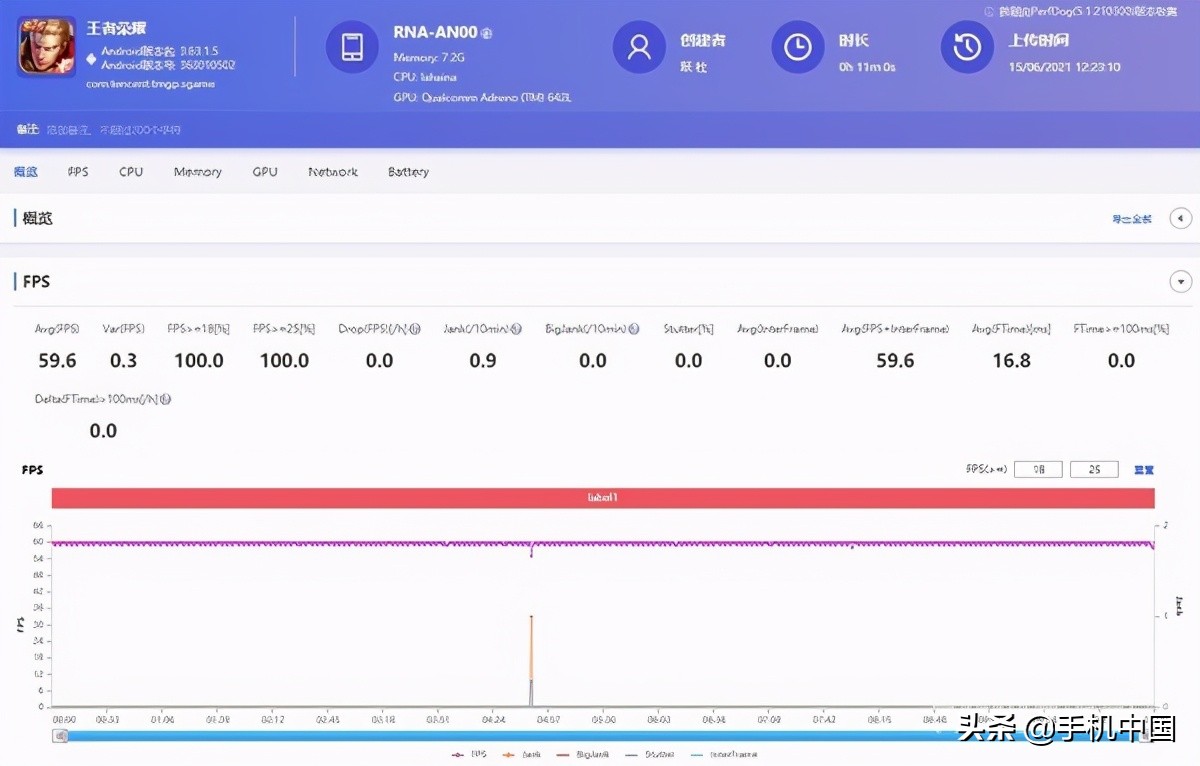The height and width of the screenshot is (766, 1200).
Task: Go to the Battery tab
Action: (408, 172)
